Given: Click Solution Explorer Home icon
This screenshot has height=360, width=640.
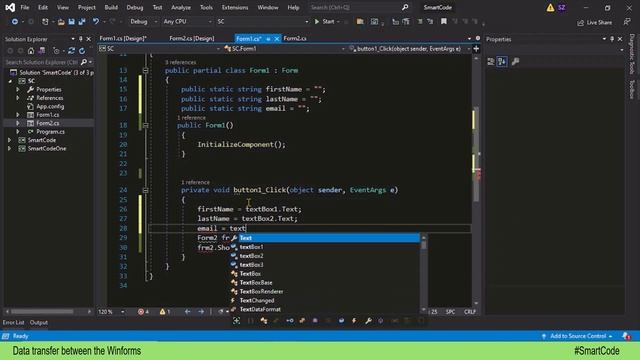Looking at the screenshot, I should click(31, 51).
